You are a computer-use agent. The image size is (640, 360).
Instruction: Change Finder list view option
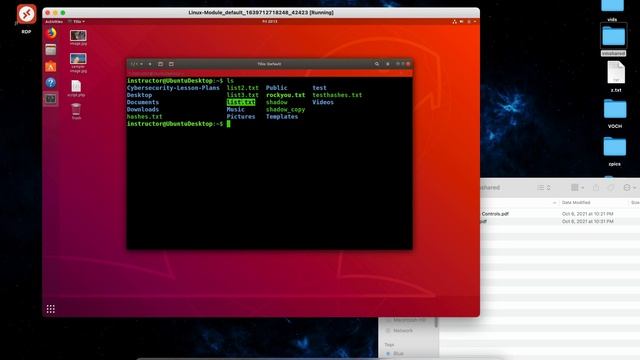(x=544, y=187)
